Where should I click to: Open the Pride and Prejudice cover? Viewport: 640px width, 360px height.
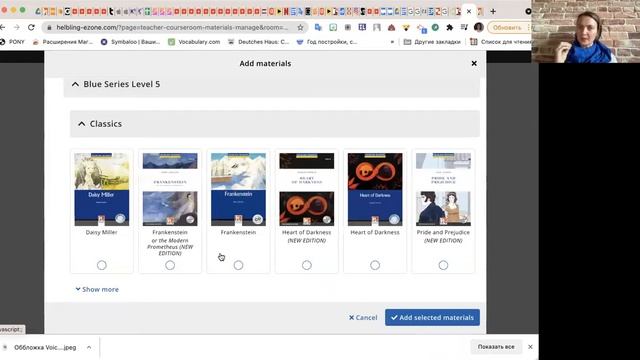(x=443, y=189)
